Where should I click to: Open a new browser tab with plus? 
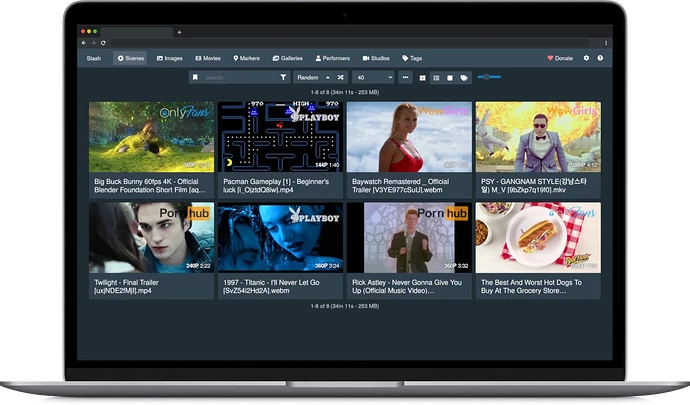pos(179,32)
